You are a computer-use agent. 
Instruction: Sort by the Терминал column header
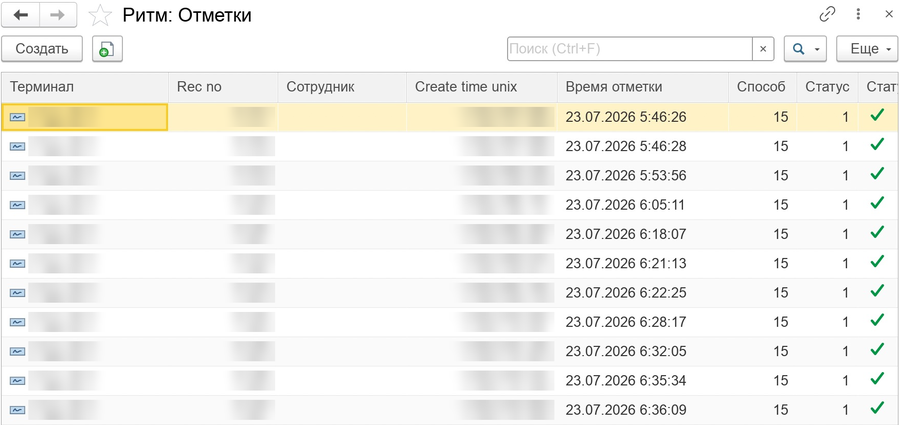[x=85, y=87]
